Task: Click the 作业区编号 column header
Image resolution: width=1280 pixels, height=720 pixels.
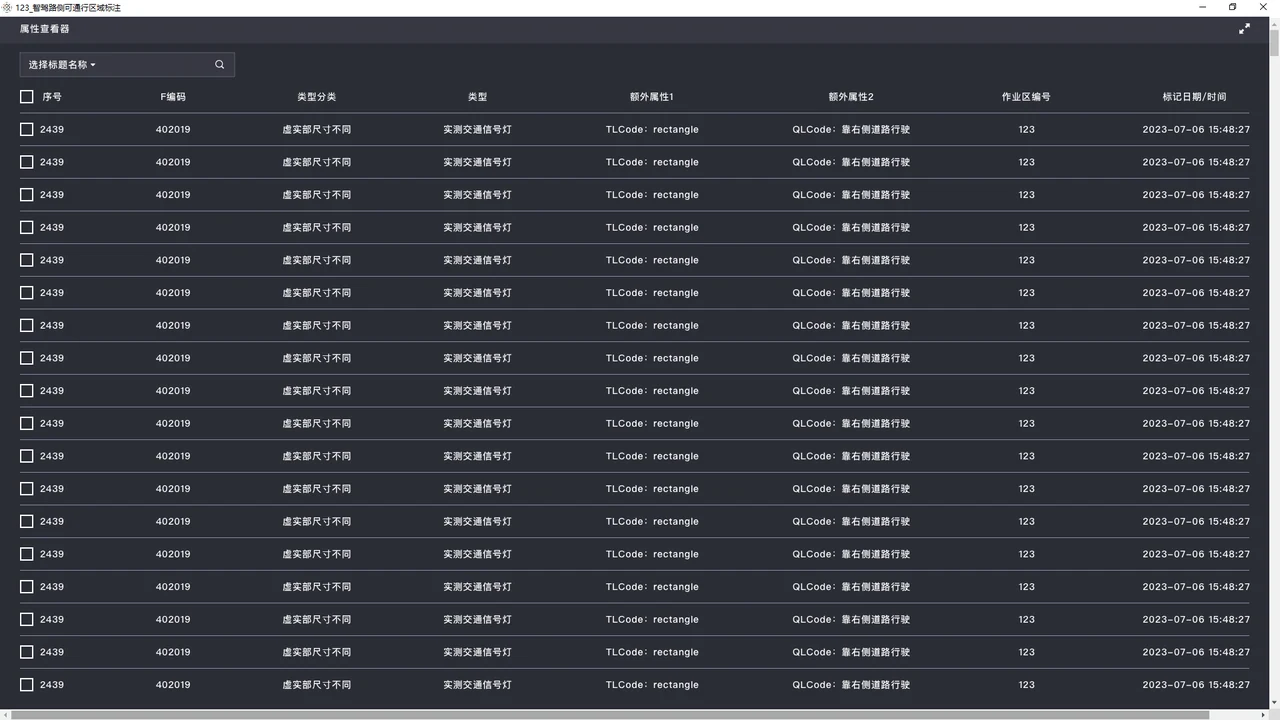Action: click(x=1026, y=97)
